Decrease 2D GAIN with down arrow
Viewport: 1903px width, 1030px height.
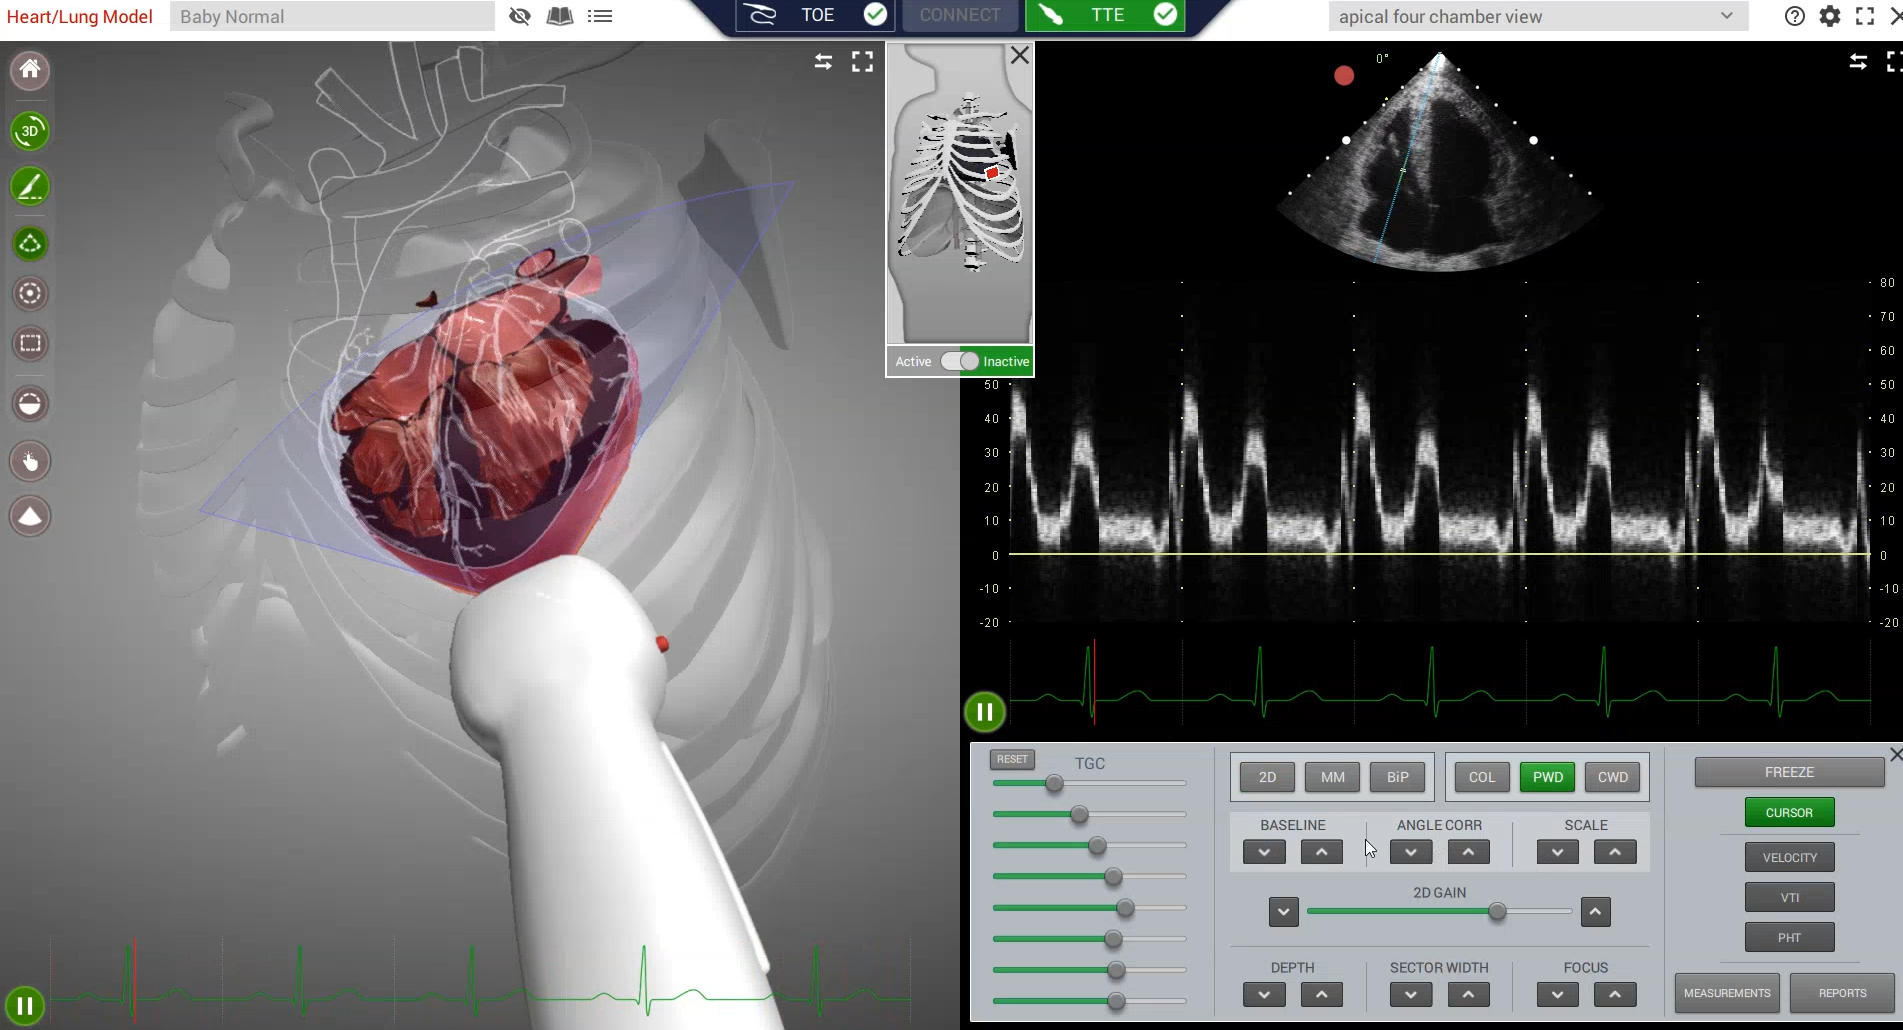1284,912
